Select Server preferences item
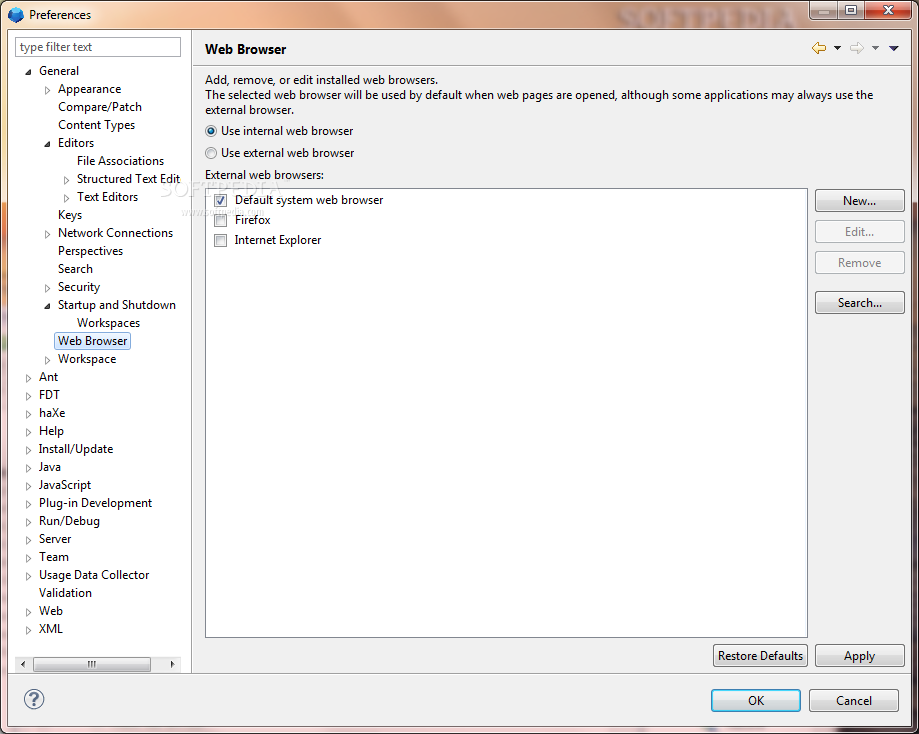The image size is (919, 734). 55,539
